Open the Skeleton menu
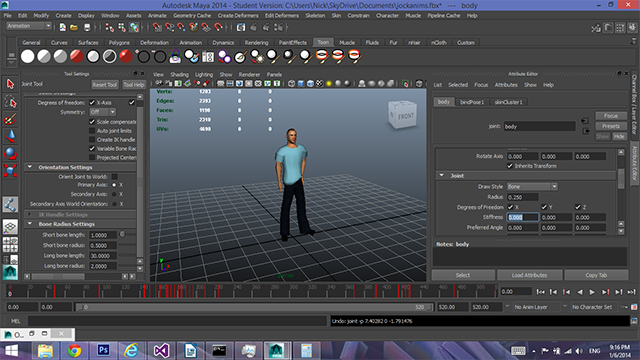The width and height of the screenshot is (640, 360). (315, 16)
